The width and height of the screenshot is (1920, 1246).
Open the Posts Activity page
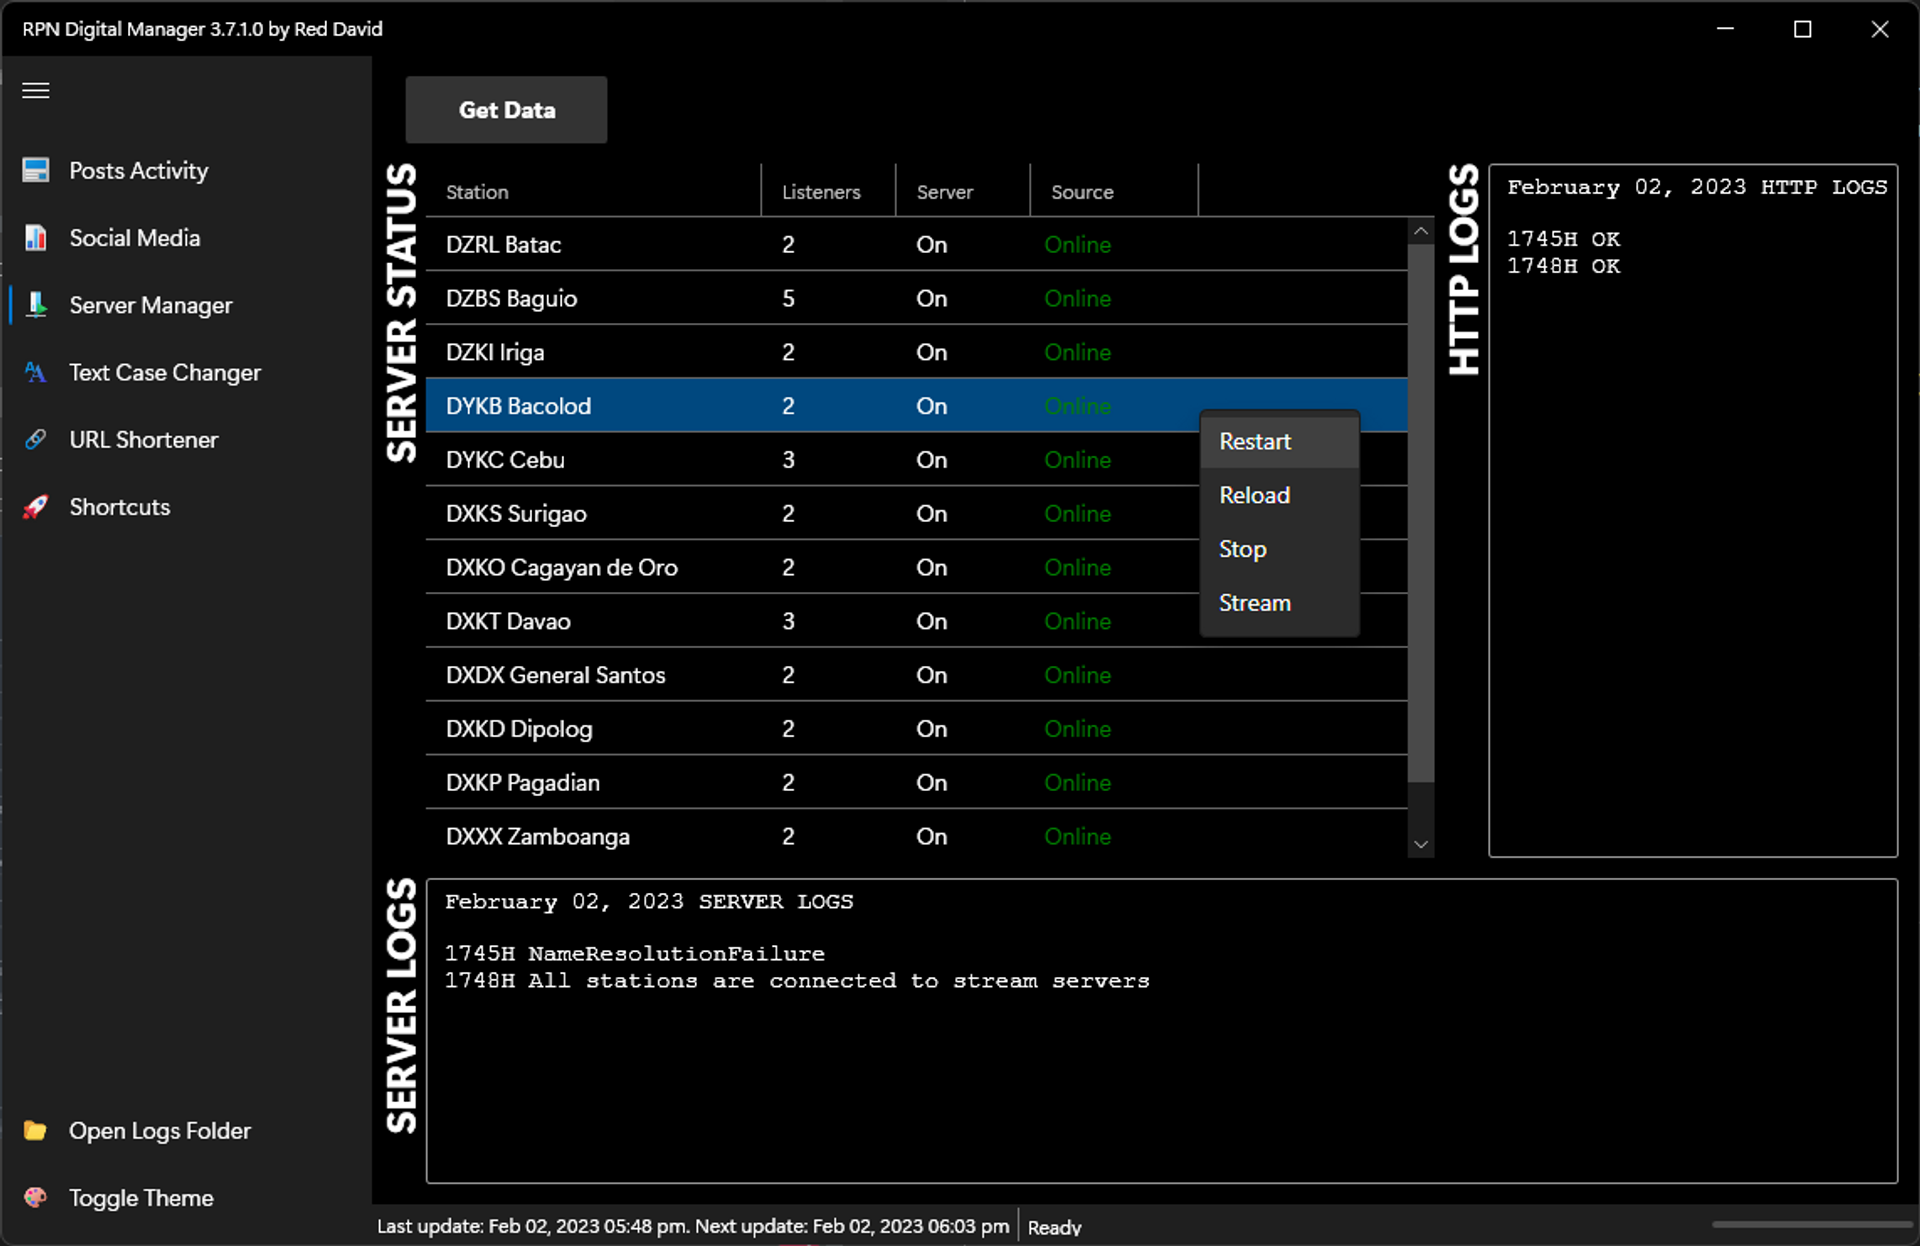pyautogui.click(x=139, y=171)
